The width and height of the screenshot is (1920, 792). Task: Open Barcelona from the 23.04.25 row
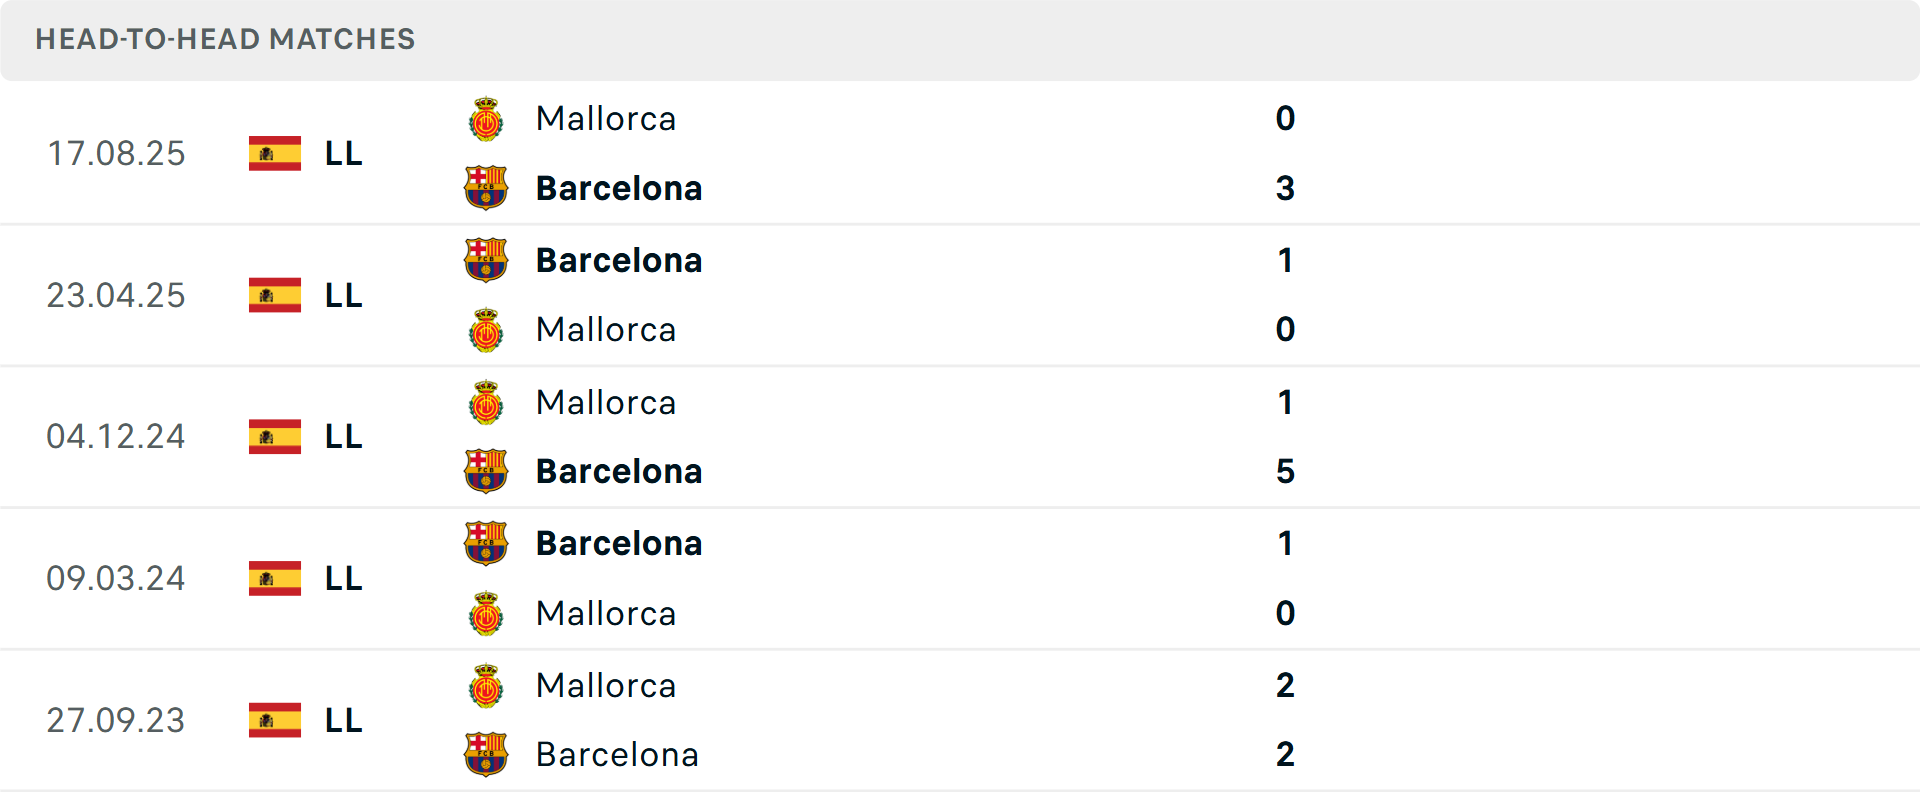point(619,260)
